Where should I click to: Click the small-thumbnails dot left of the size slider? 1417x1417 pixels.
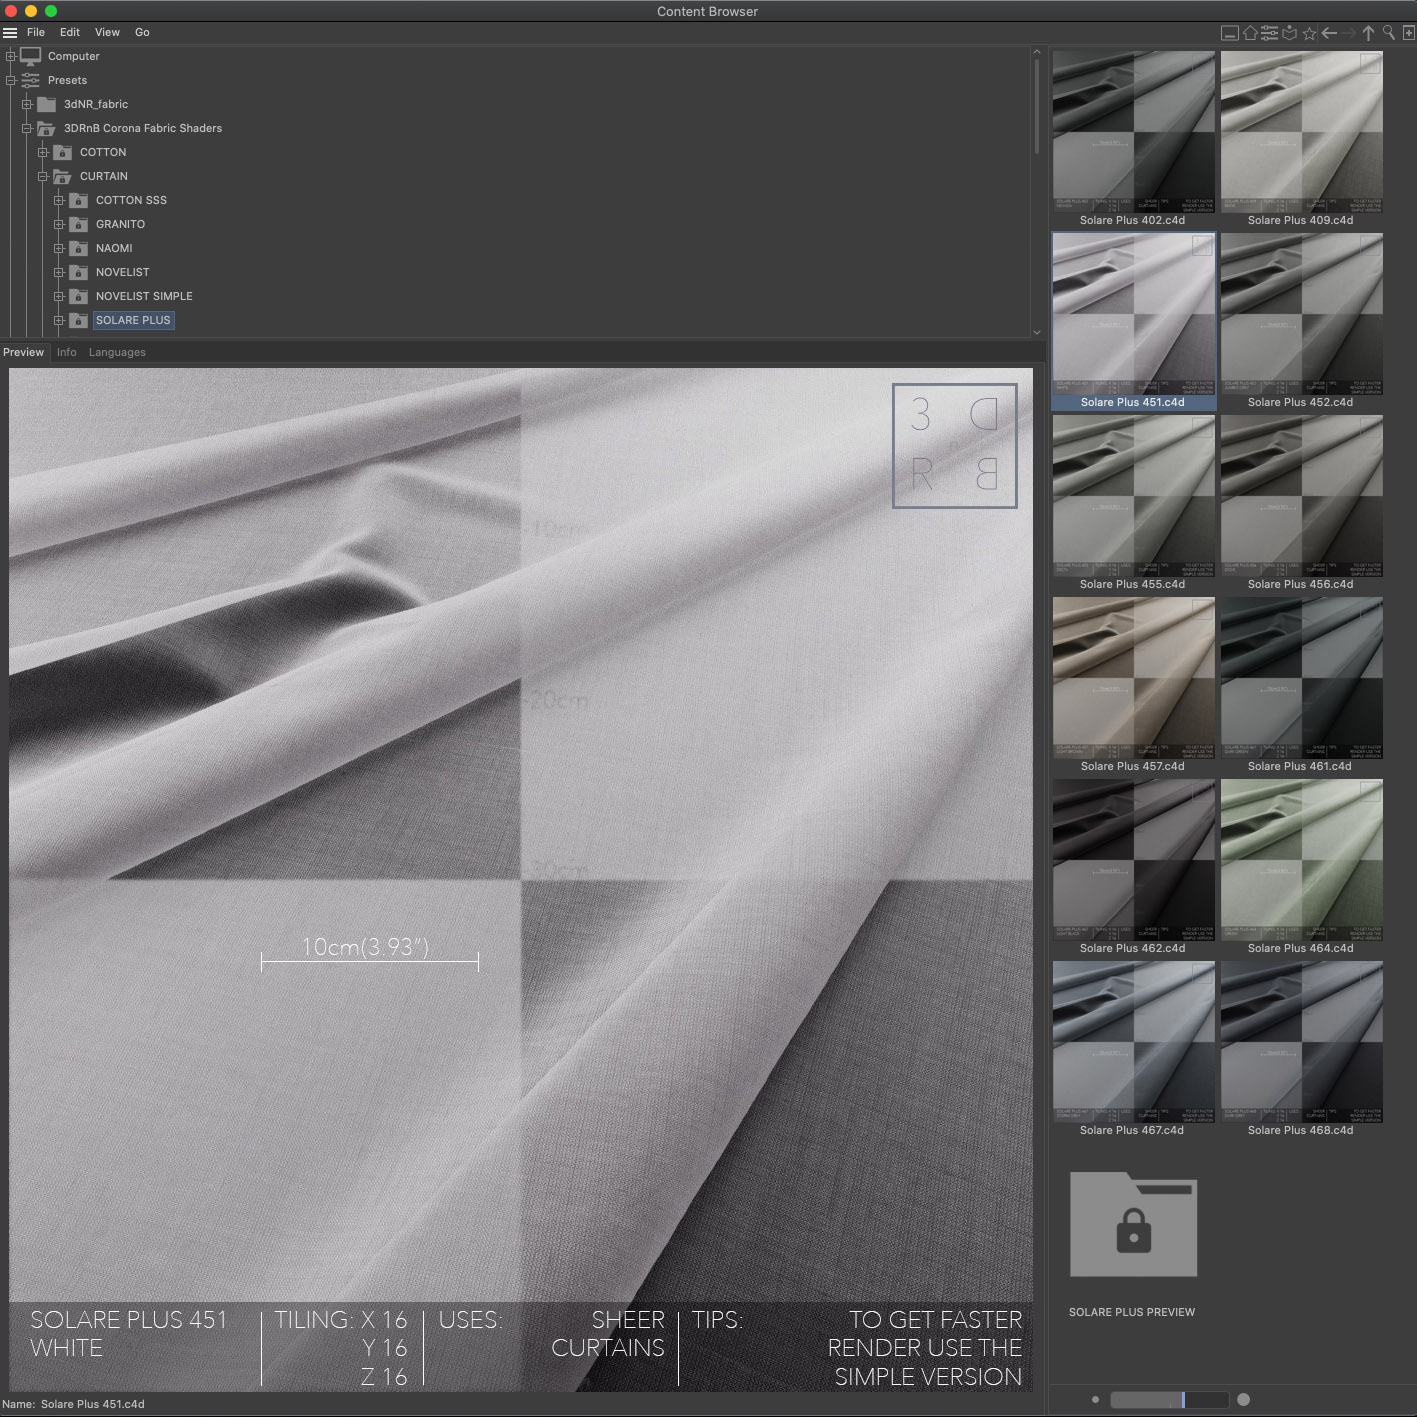pos(1095,1400)
